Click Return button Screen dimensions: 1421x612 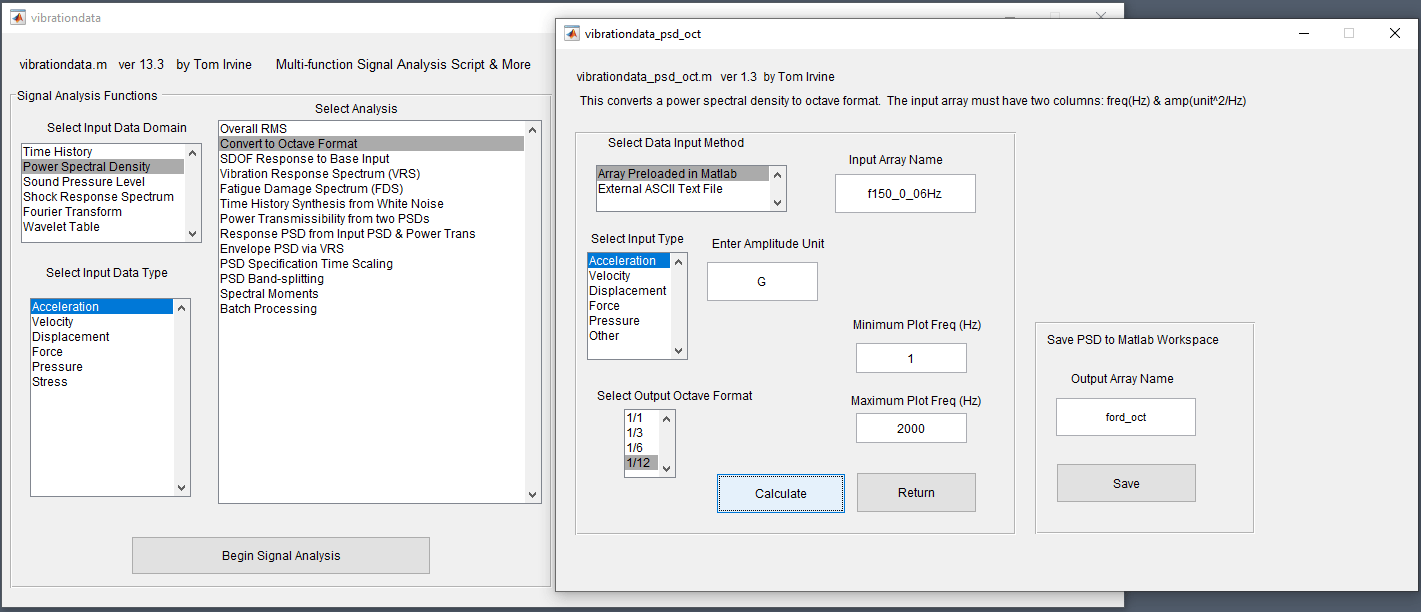tap(916, 492)
